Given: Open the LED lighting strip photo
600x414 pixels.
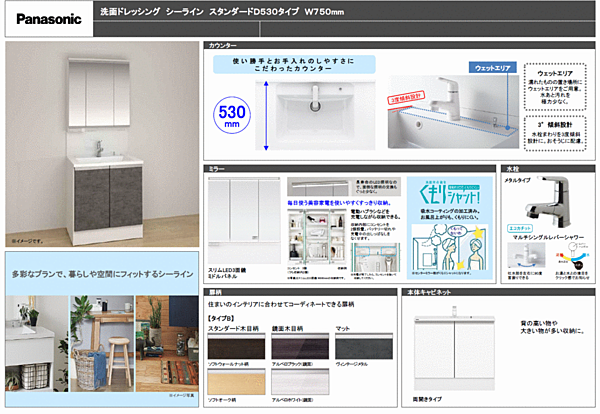Looking at the screenshot, I should (320, 187).
